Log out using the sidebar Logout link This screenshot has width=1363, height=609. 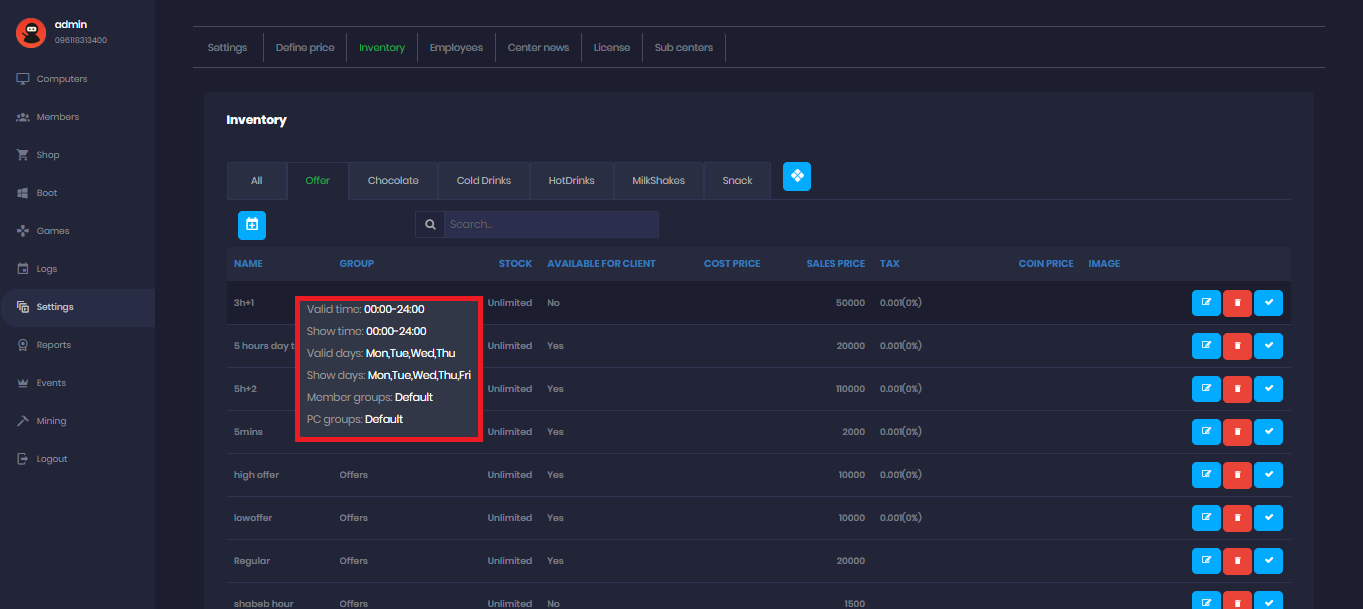[52, 459]
